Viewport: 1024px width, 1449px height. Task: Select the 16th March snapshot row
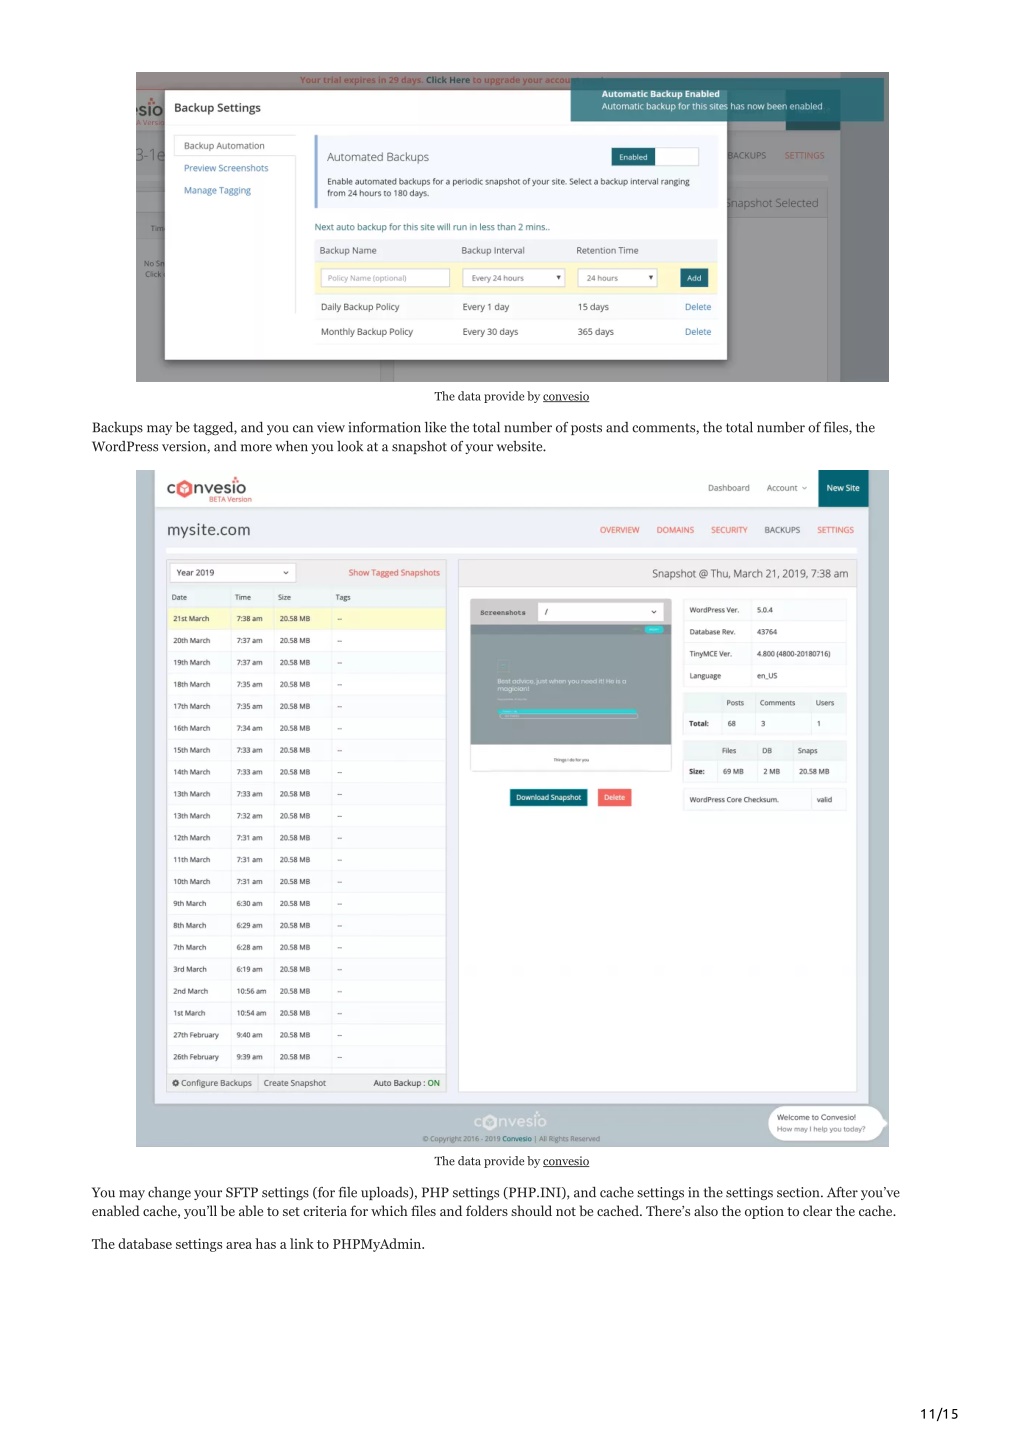306,729
